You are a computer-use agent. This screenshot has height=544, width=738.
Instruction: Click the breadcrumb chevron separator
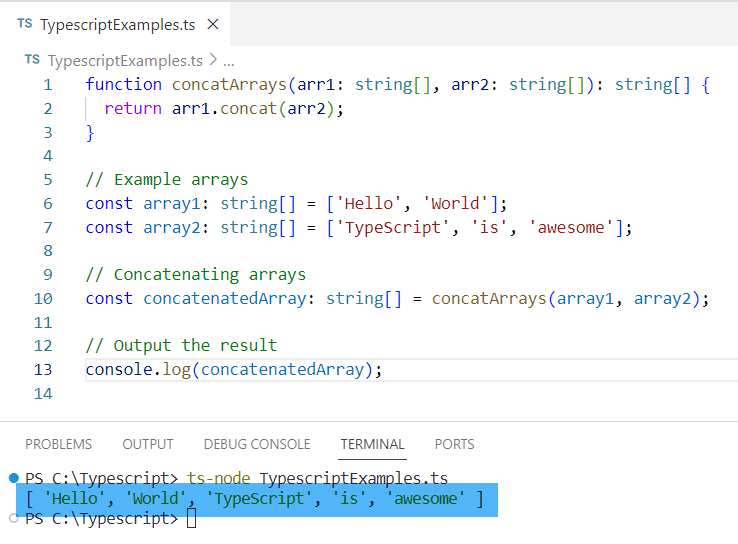point(213,60)
